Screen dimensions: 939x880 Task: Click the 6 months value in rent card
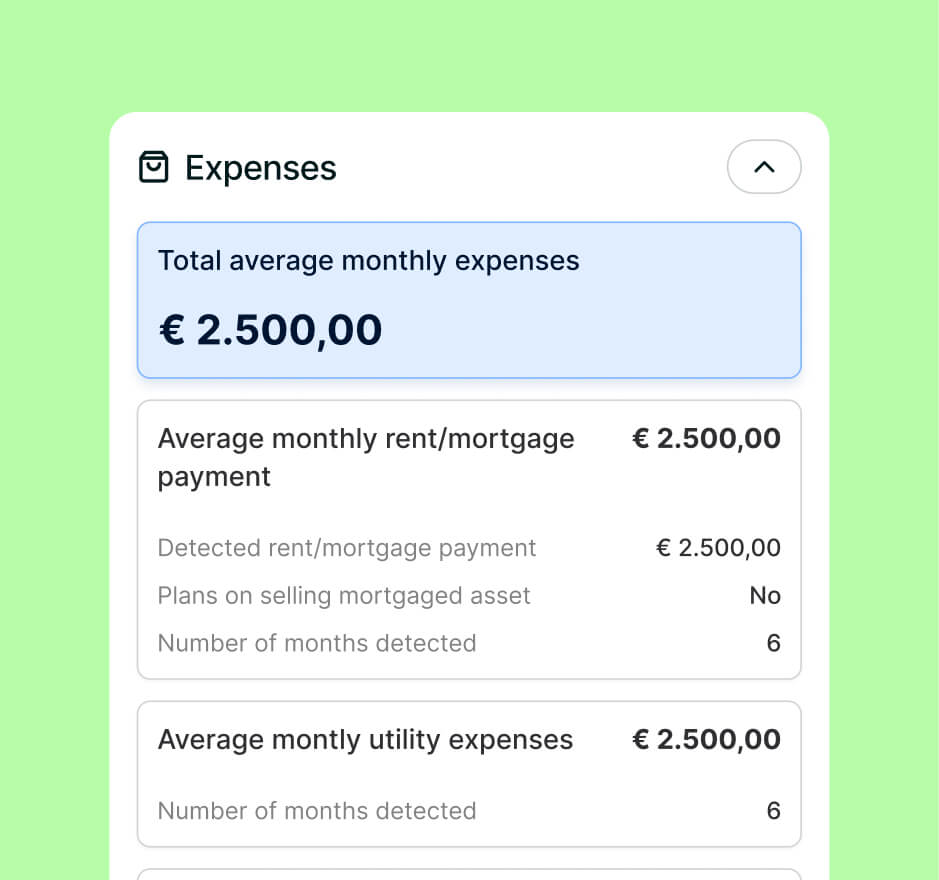click(773, 643)
